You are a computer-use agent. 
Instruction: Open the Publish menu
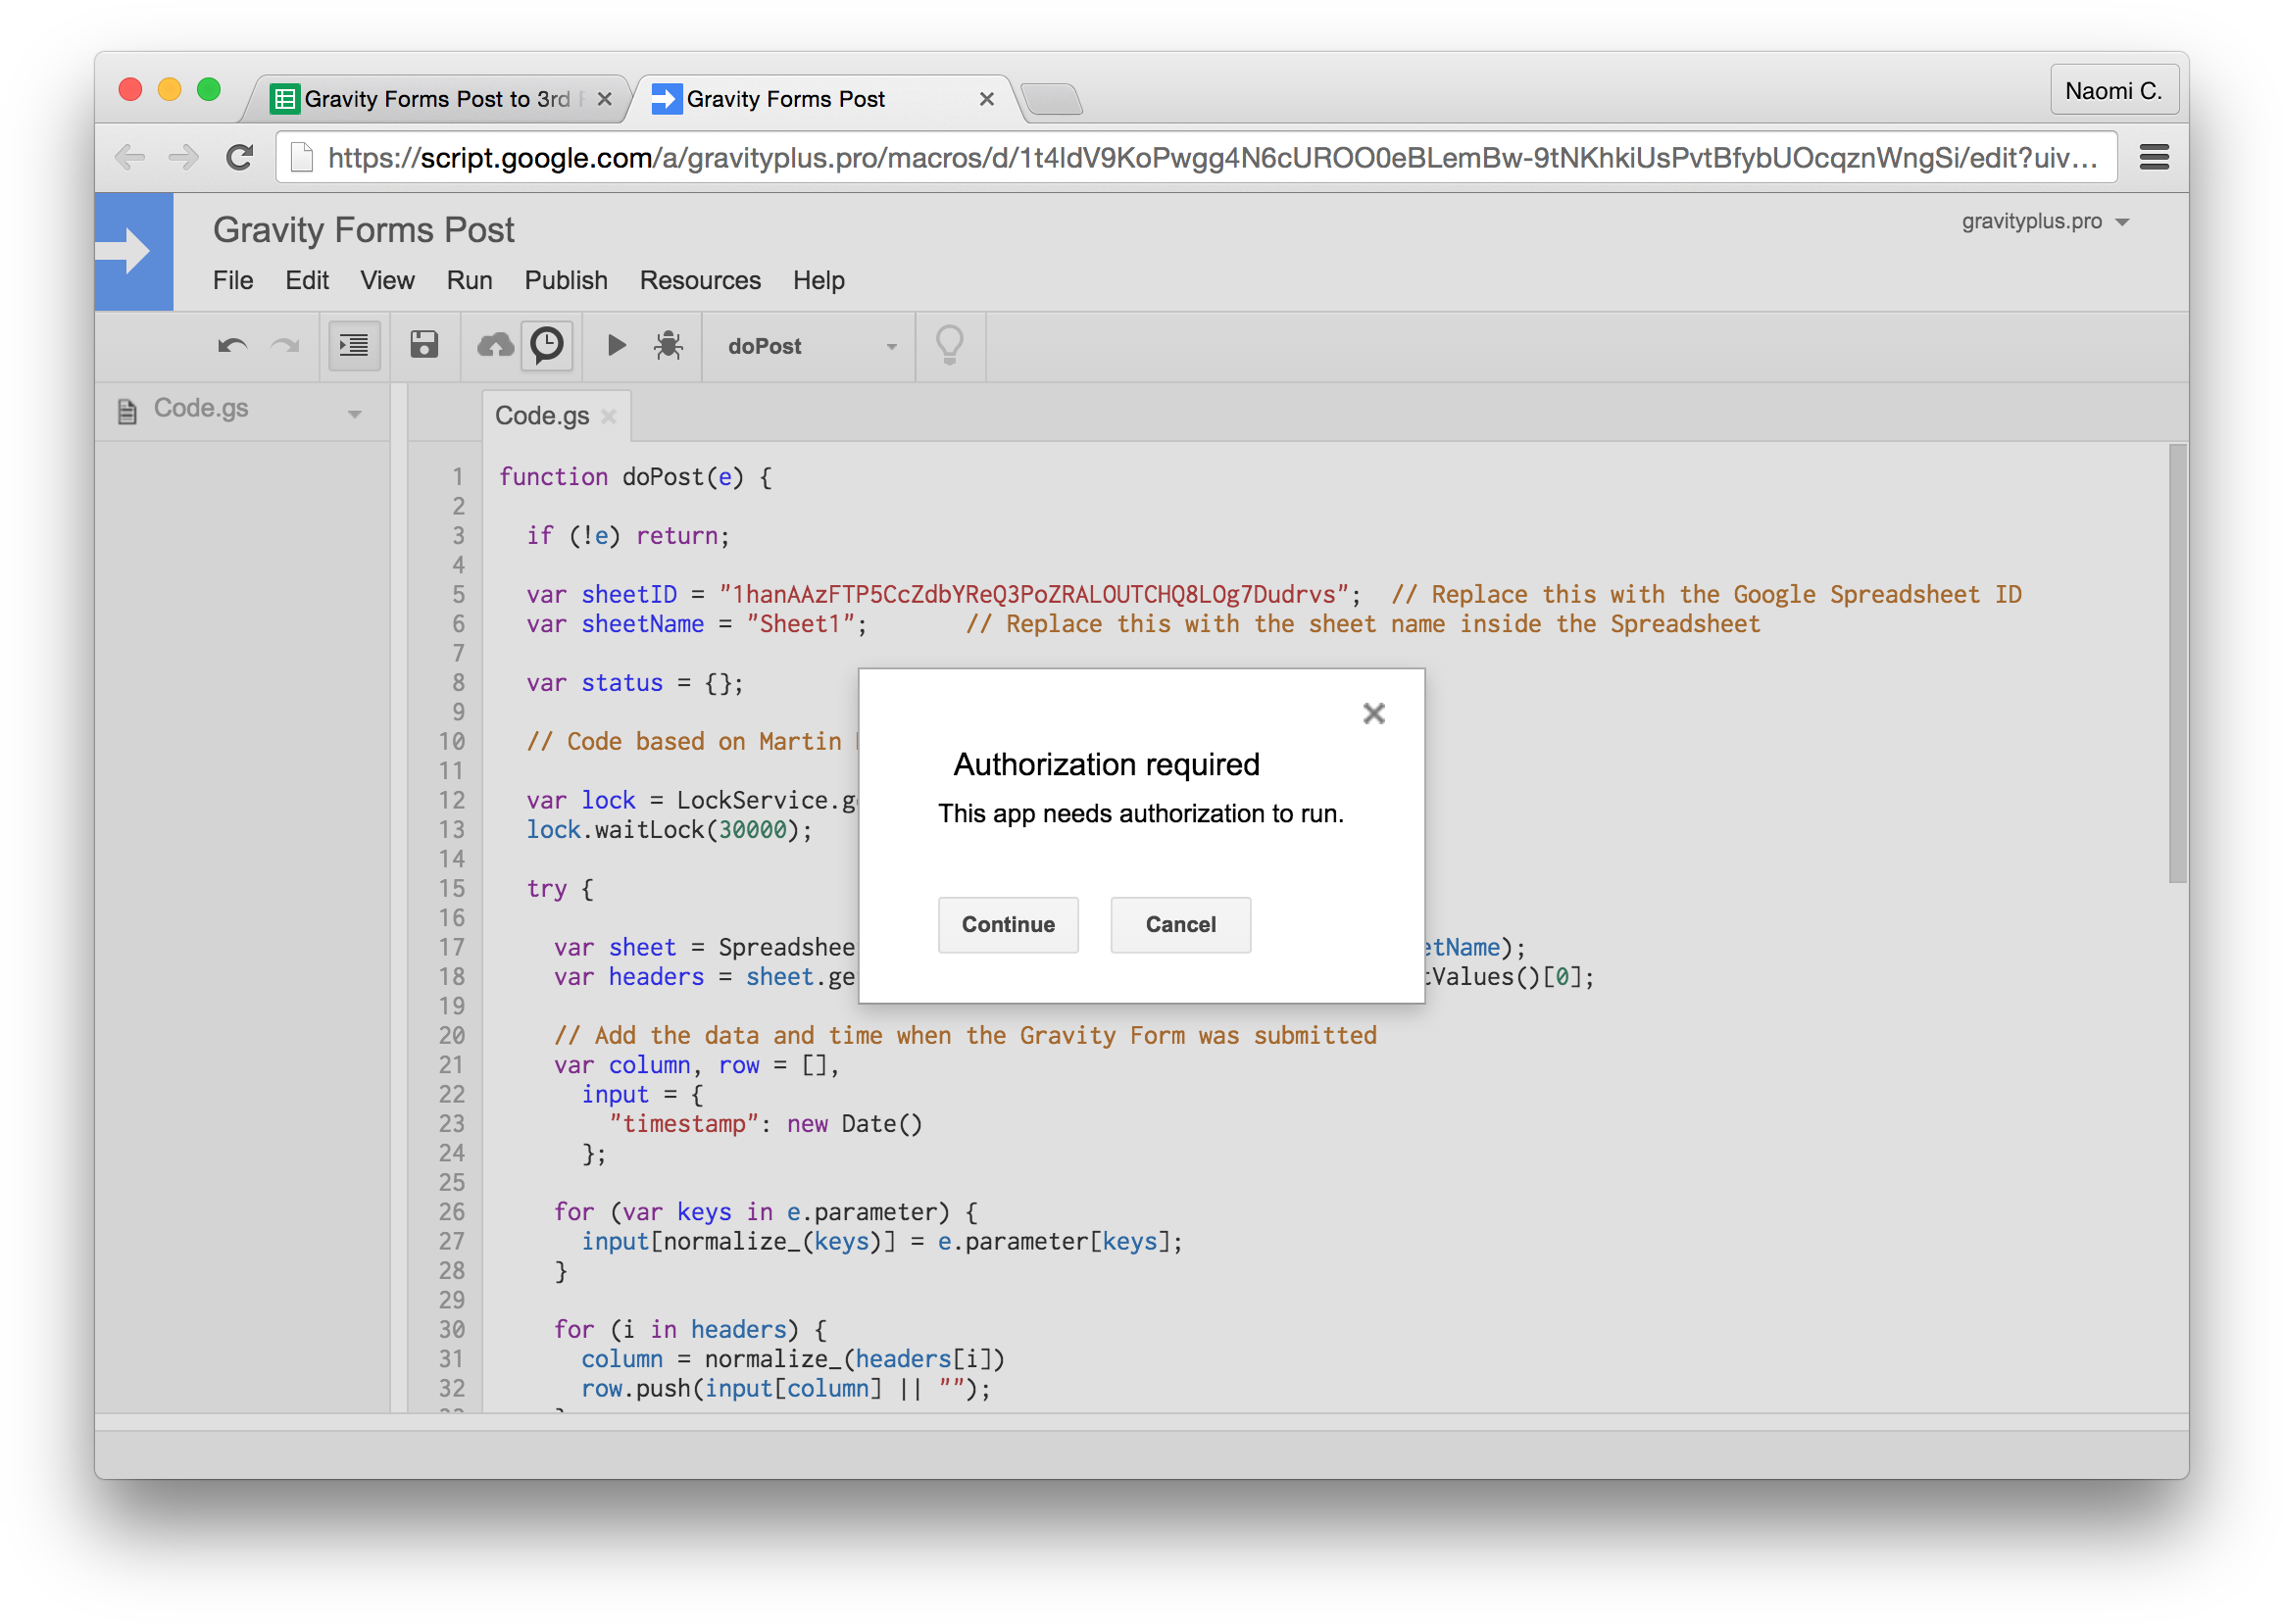click(x=566, y=280)
